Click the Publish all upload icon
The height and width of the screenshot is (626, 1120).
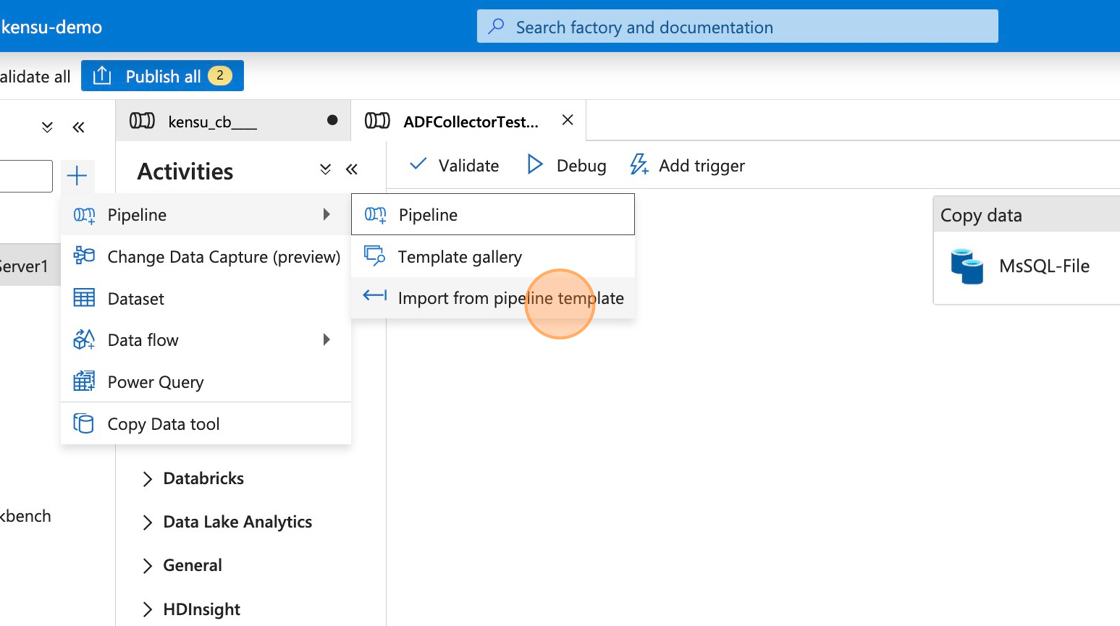[x=102, y=75]
